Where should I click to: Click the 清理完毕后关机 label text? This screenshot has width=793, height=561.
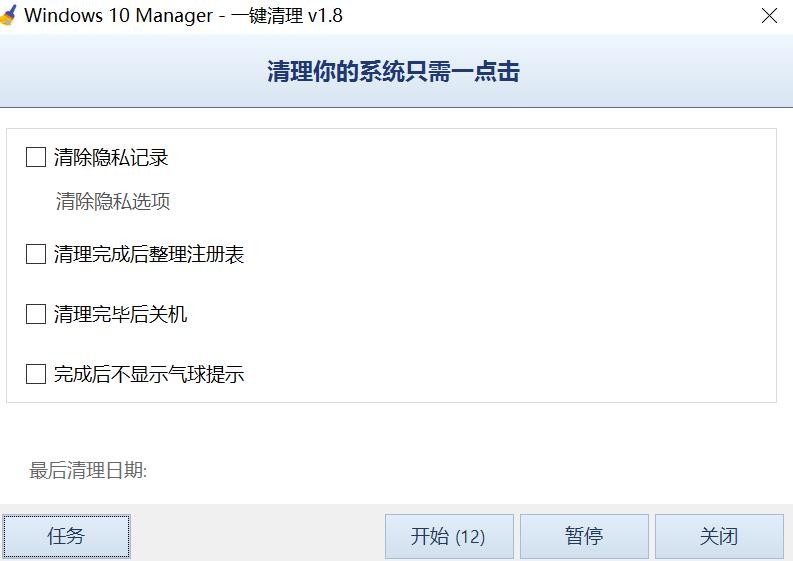(121, 314)
